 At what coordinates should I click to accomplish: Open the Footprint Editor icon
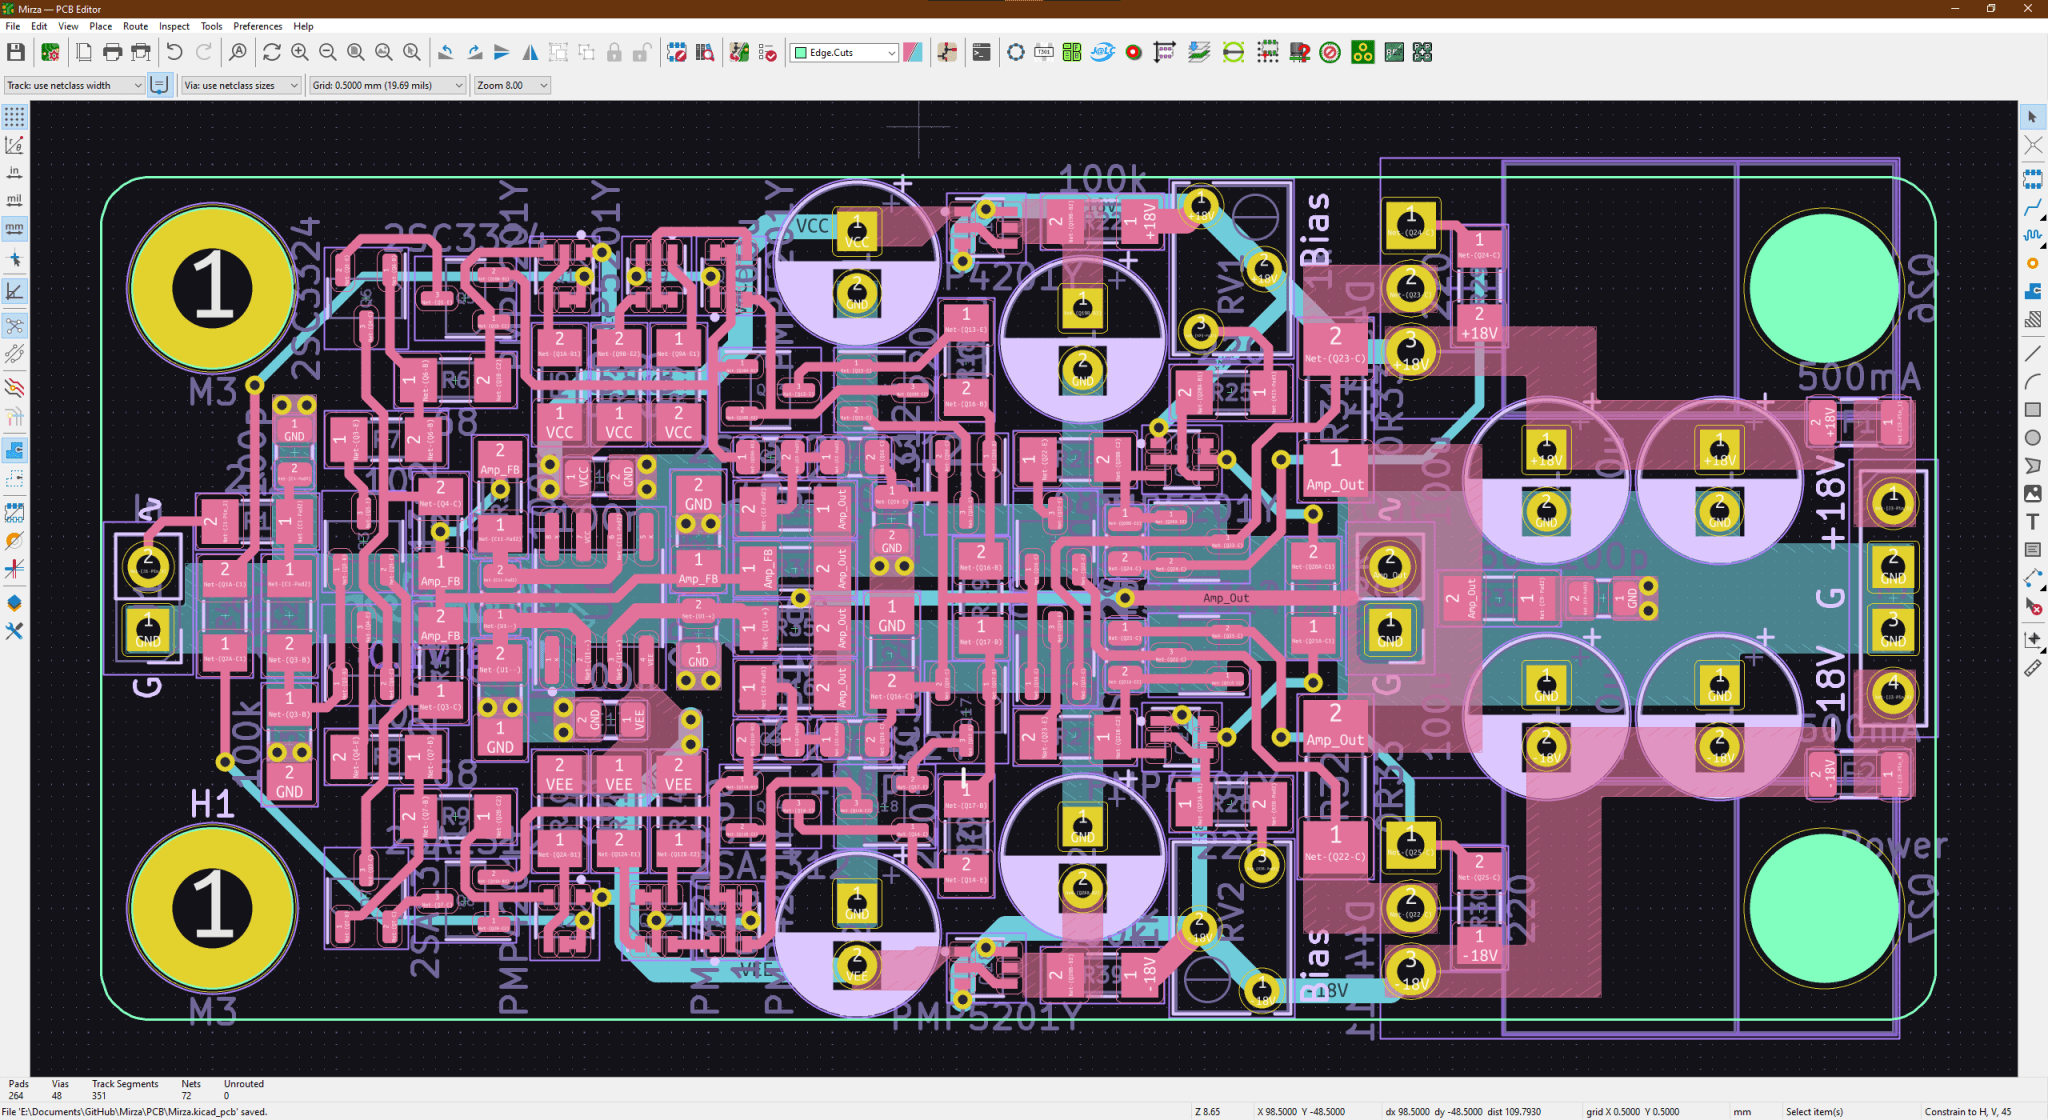tap(677, 52)
